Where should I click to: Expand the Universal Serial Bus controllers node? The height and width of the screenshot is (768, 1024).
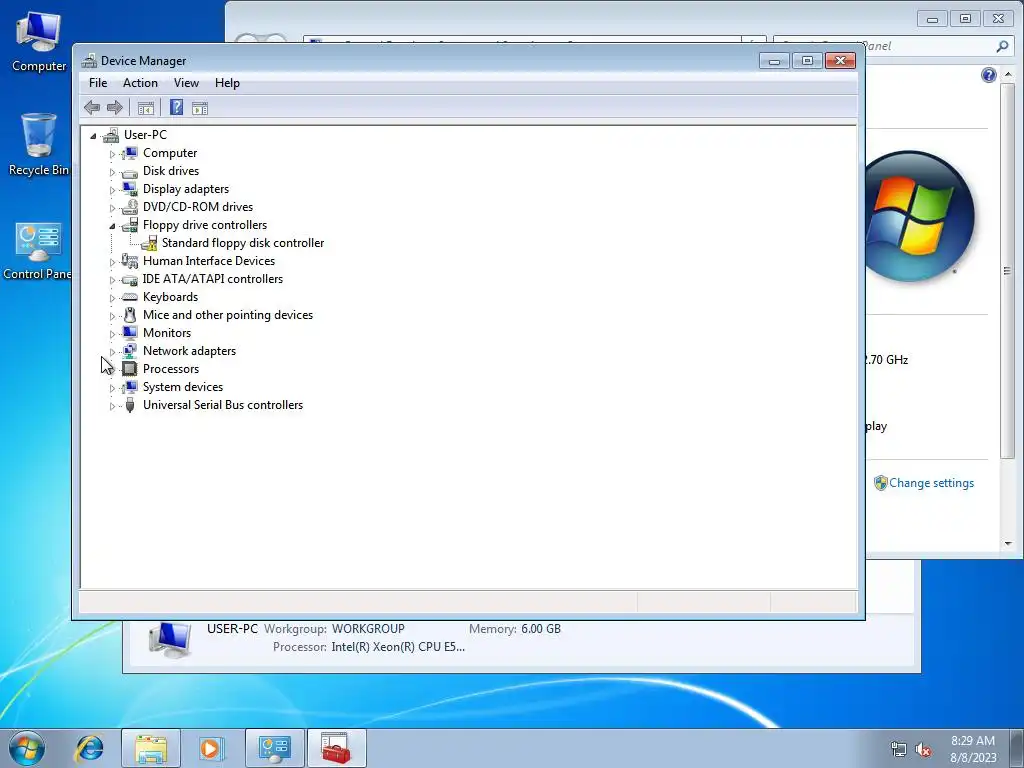coord(112,406)
